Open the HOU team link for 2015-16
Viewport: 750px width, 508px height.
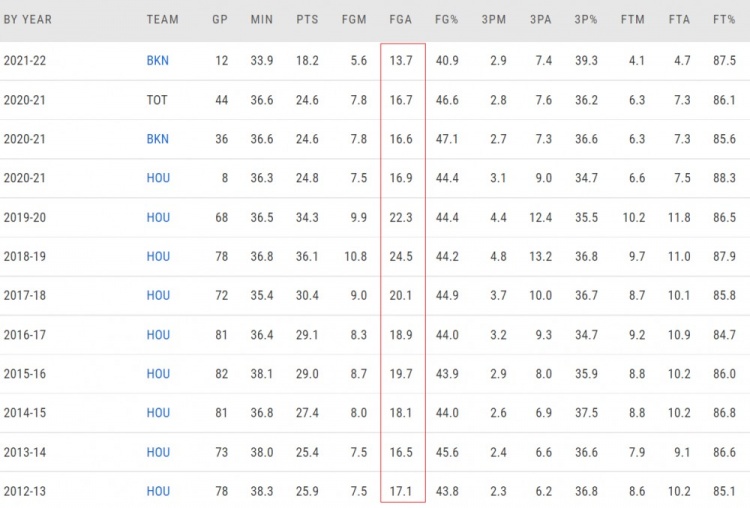coord(158,374)
